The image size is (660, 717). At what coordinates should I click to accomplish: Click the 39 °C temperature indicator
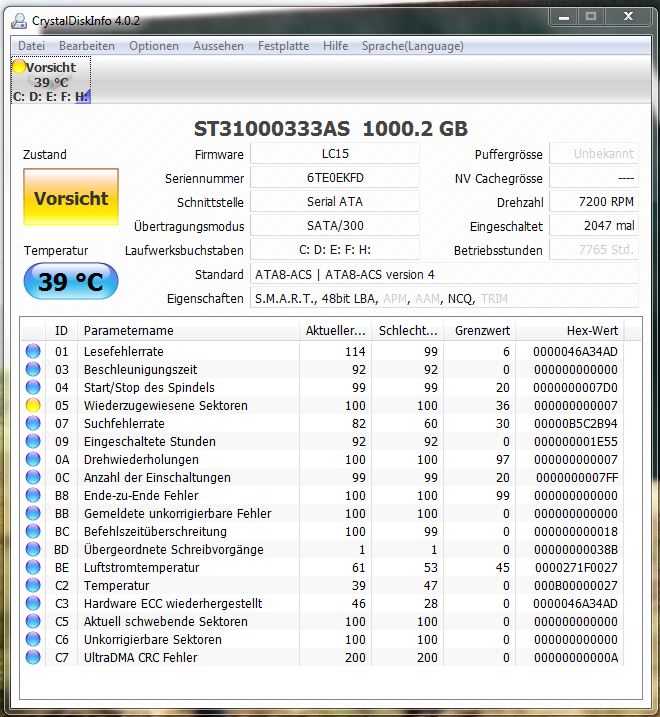click(71, 281)
